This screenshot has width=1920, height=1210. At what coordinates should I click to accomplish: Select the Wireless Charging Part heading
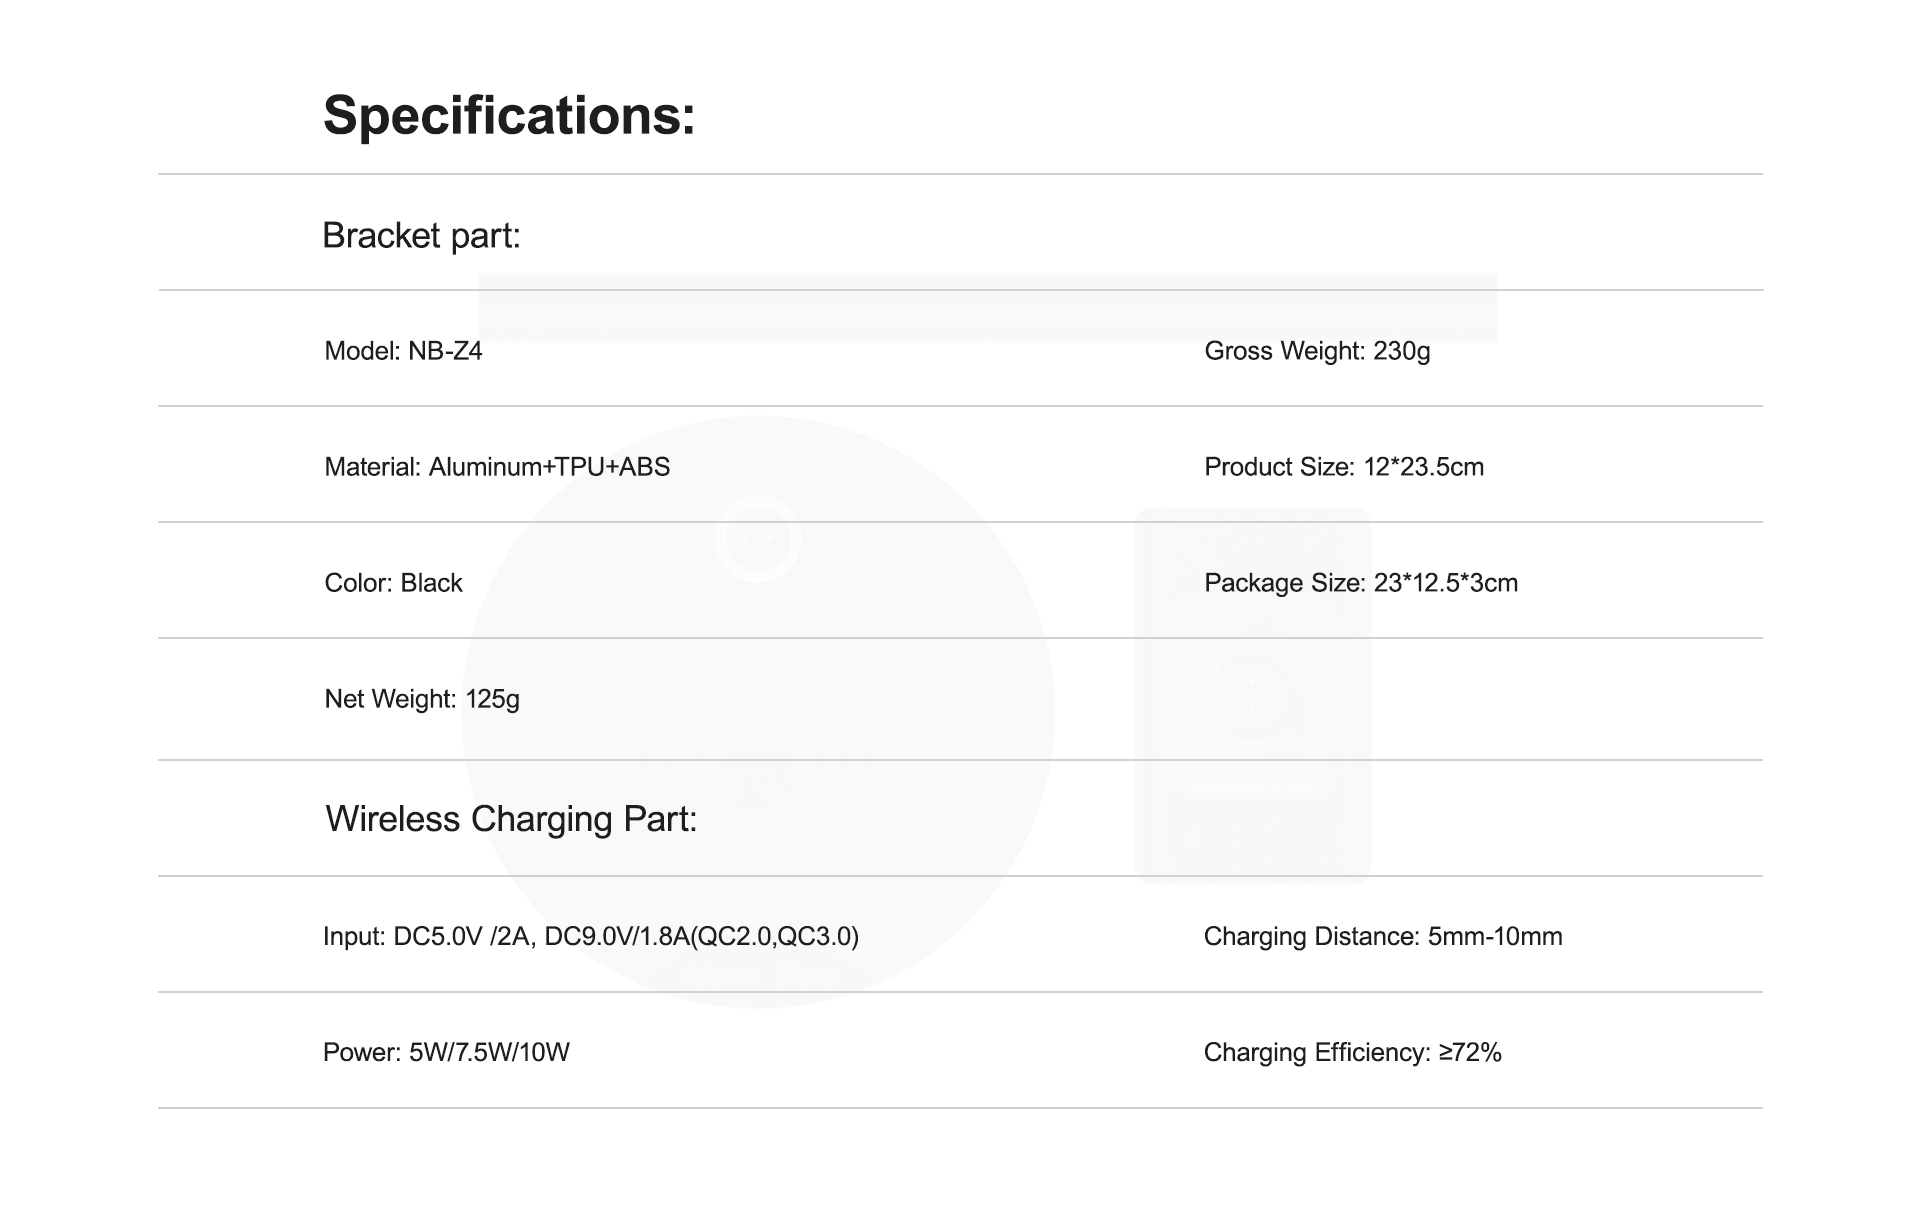[x=511, y=819]
